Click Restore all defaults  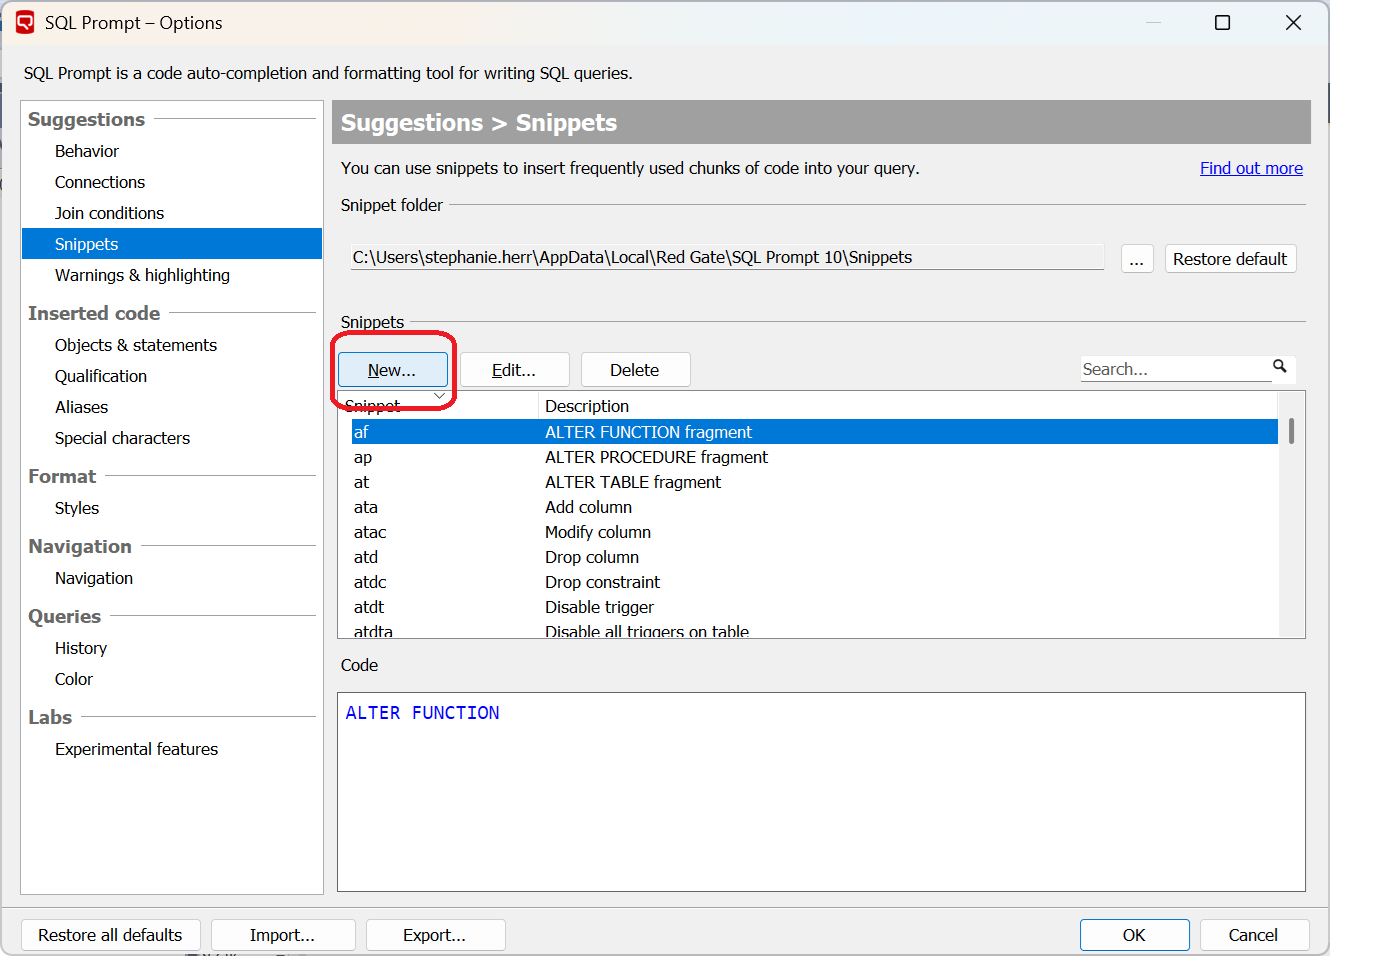click(x=110, y=935)
